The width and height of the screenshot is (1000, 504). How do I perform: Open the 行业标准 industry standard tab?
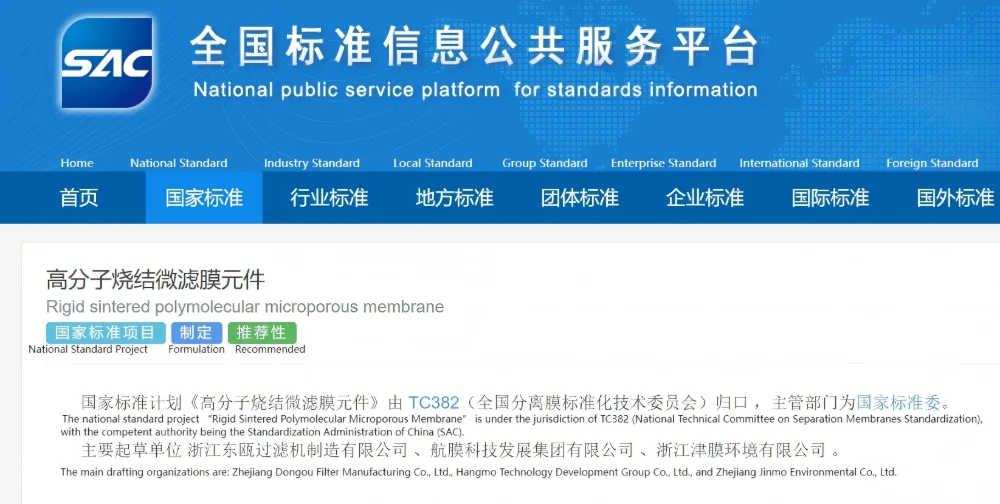point(329,198)
